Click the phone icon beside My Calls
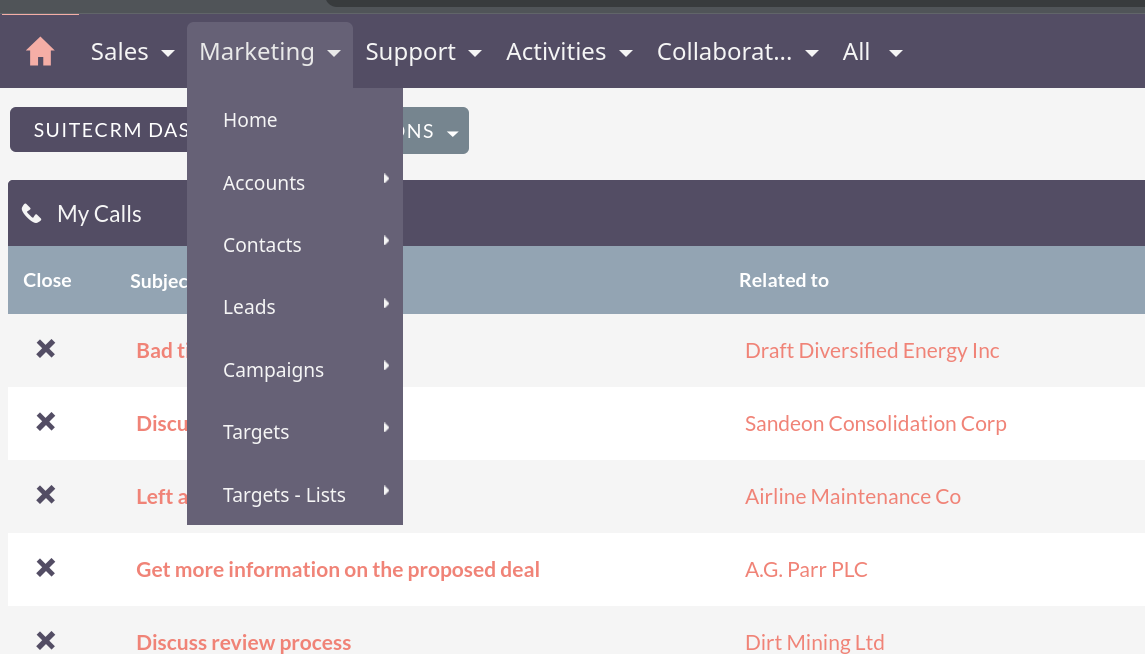The width and height of the screenshot is (1145, 654). click(x=32, y=214)
